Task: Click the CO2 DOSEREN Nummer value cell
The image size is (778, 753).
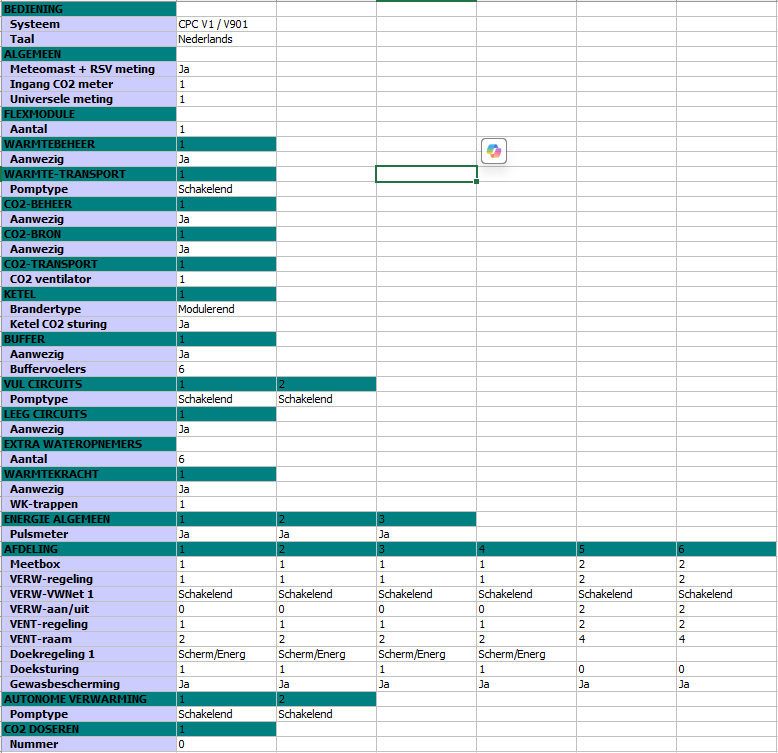Action: point(225,744)
